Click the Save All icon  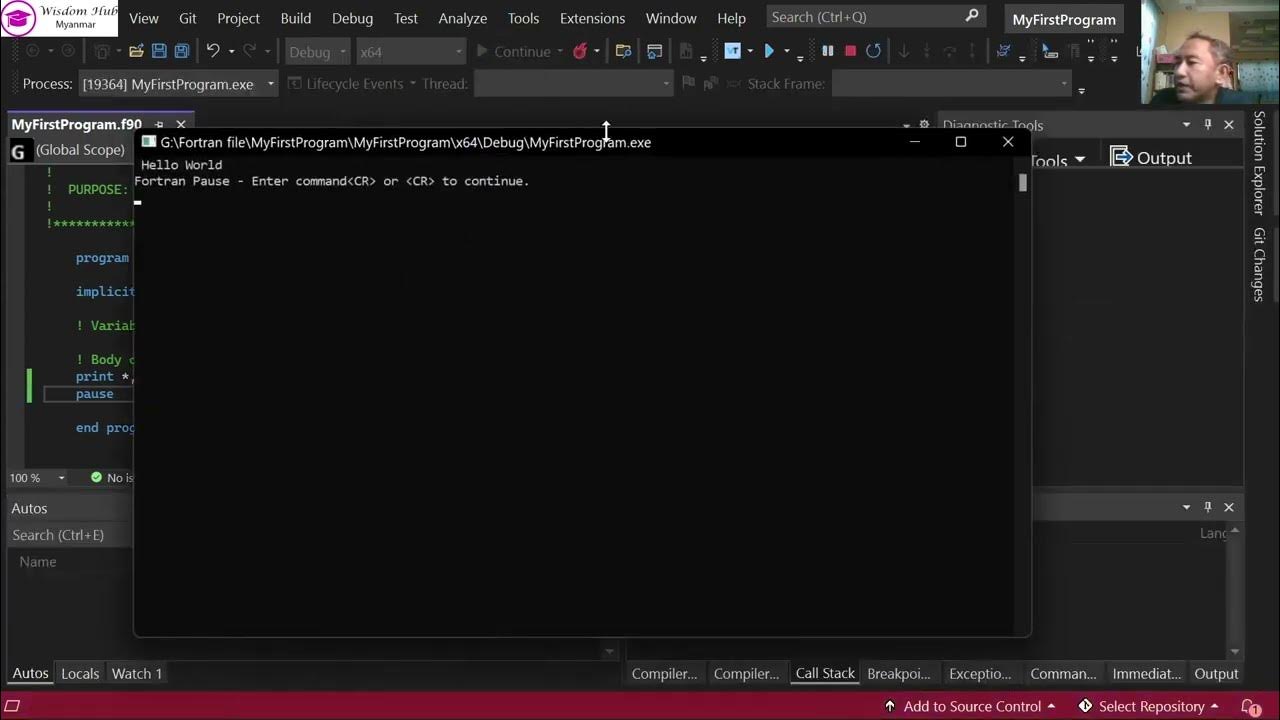[x=182, y=51]
